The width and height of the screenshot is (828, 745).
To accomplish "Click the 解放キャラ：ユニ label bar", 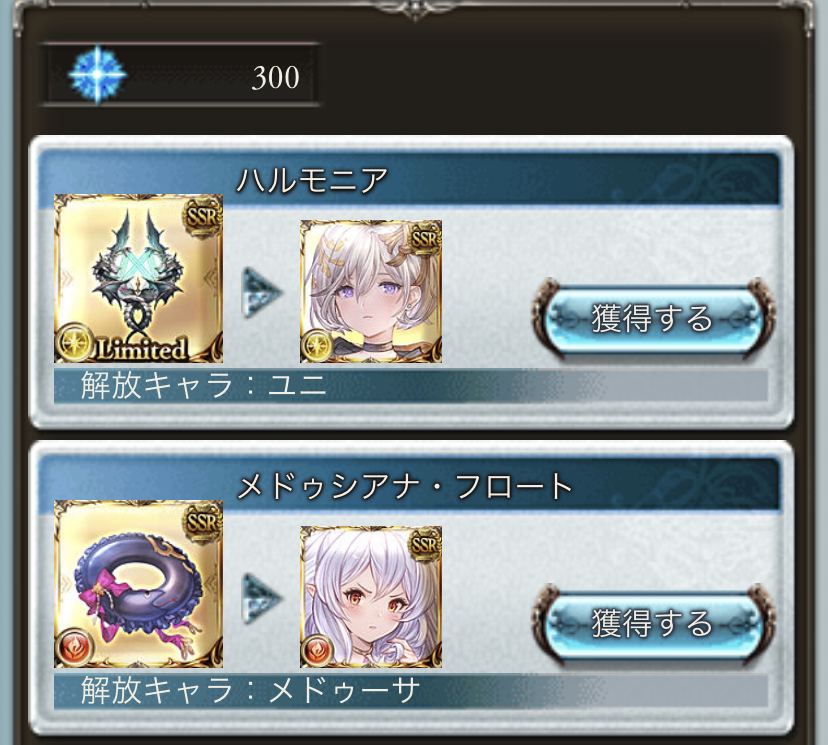I will pos(411,385).
